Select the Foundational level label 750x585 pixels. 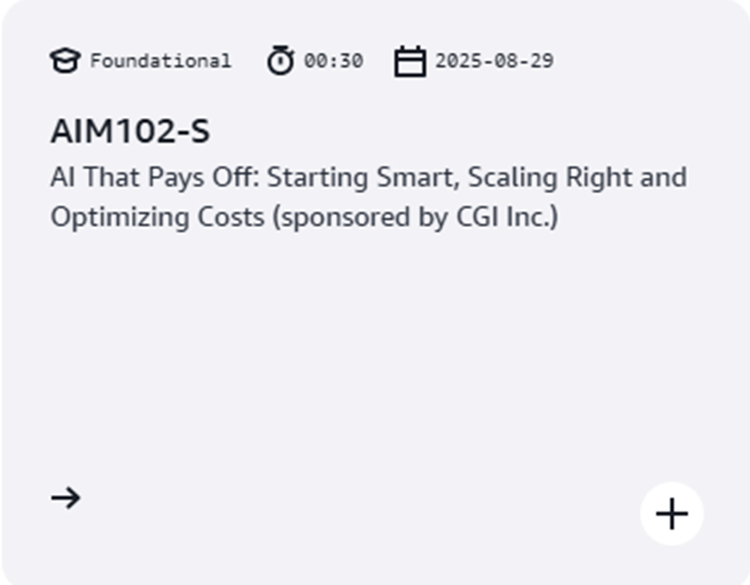[160, 61]
